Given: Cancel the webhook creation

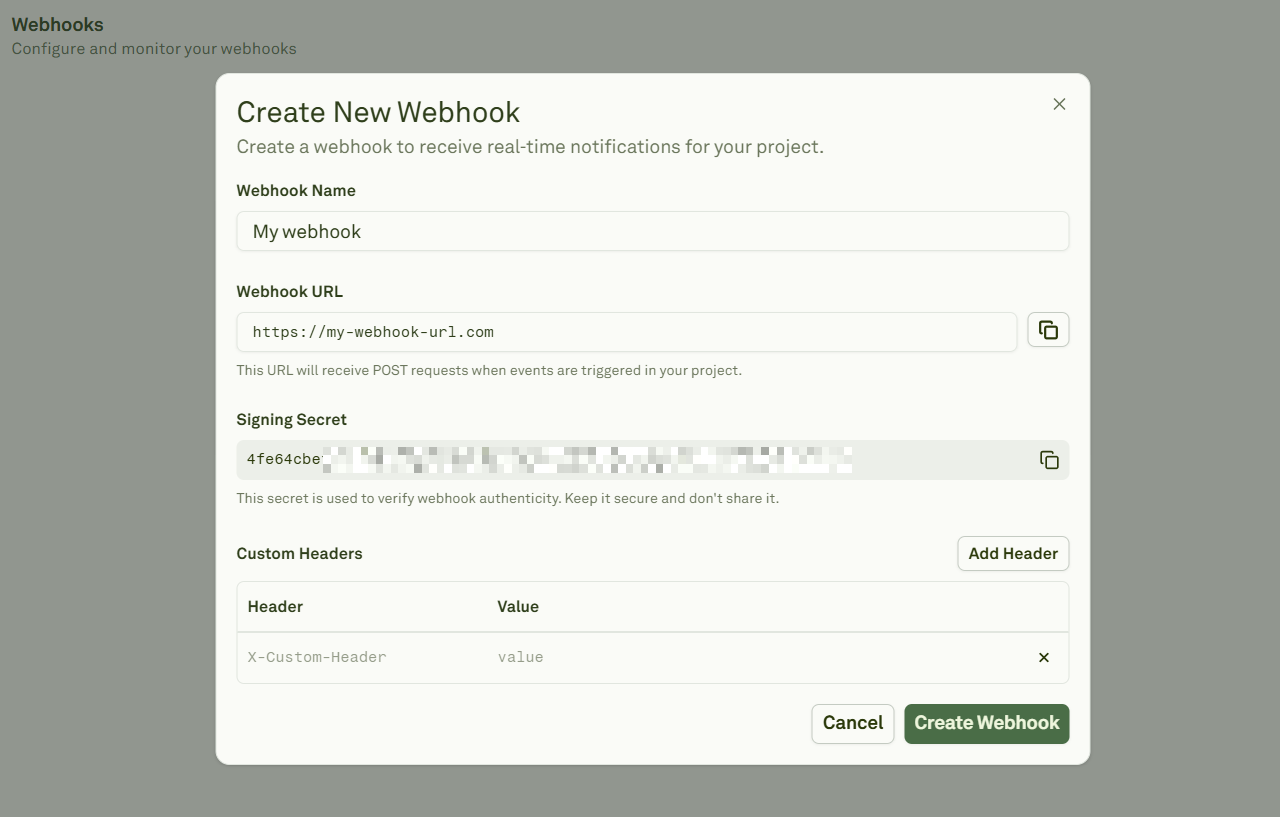Looking at the screenshot, I should point(852,723).
